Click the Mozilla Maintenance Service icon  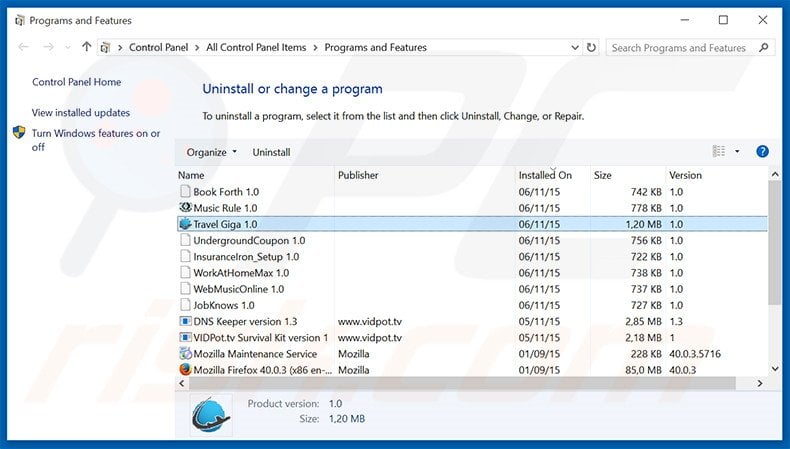(185, 353)
